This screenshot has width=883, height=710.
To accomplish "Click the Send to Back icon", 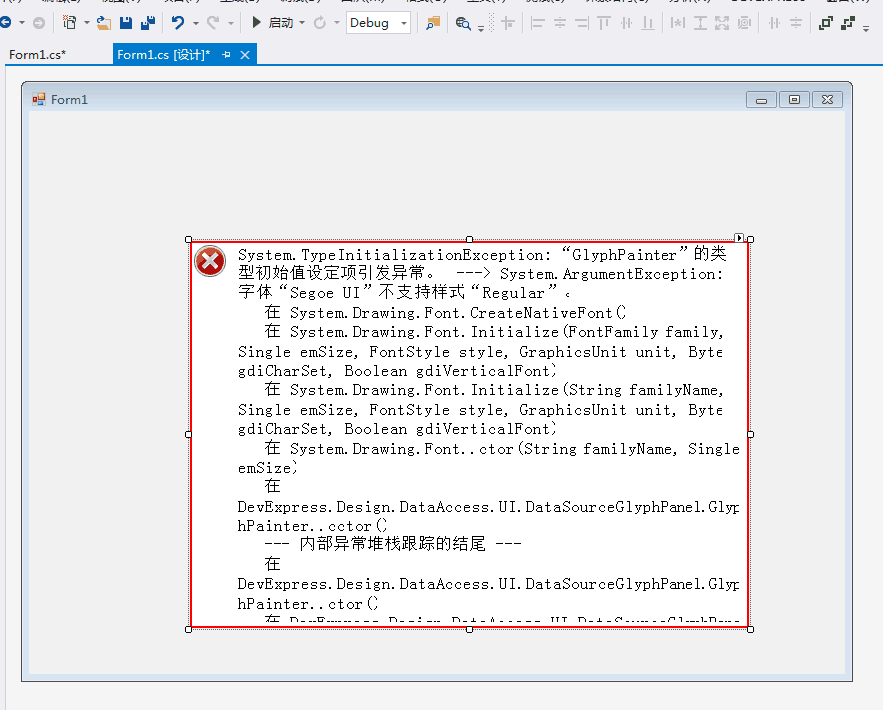I will pos(848,23).
